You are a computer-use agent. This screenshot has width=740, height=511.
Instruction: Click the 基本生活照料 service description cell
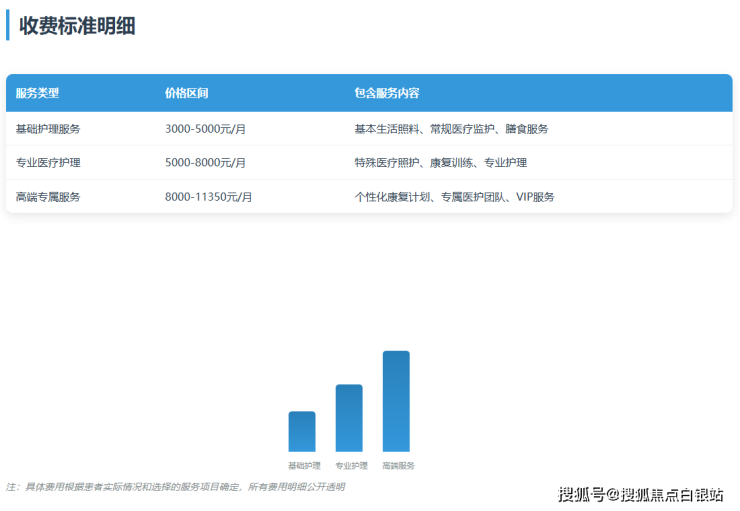[x=450, y=129]
